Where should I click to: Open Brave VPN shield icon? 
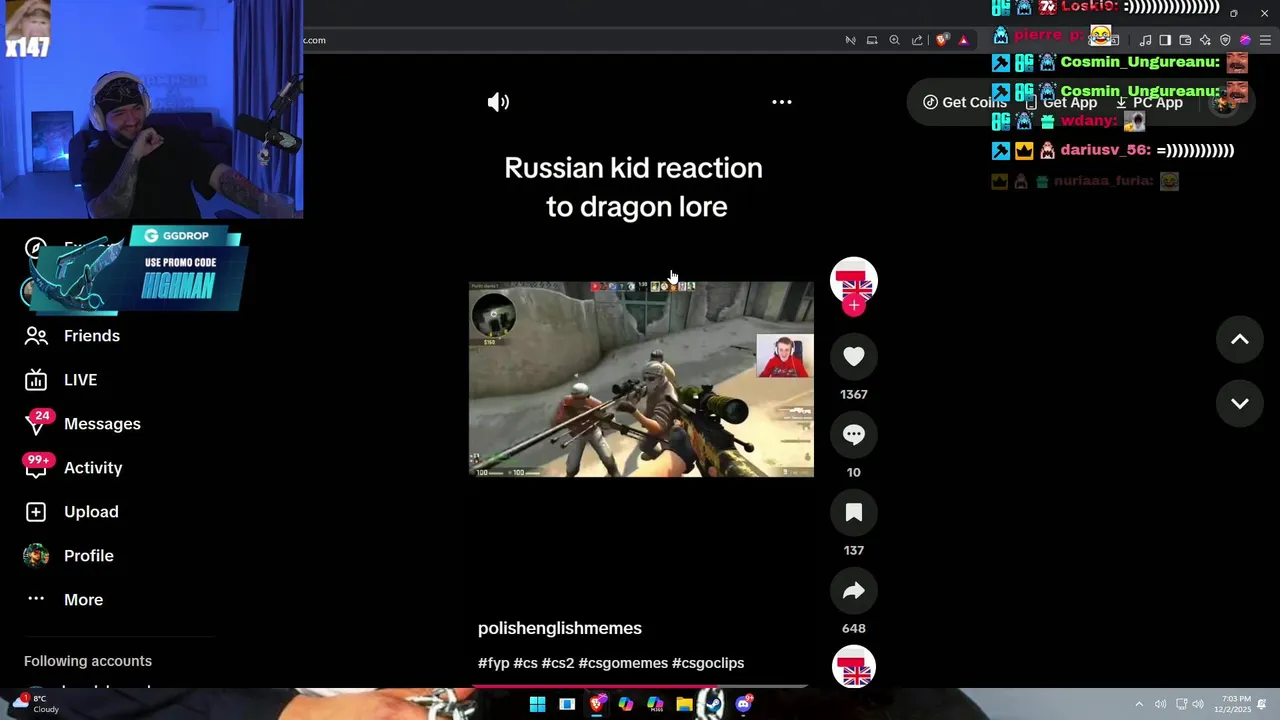pyautogui.click(x=1225, y=40)
